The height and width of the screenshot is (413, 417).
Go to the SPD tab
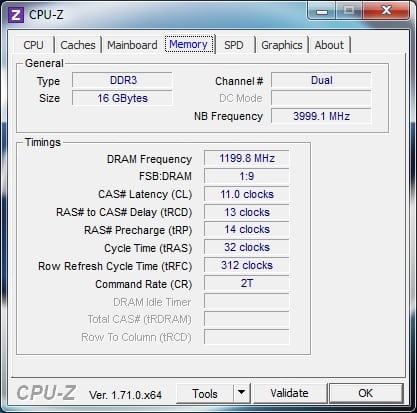click(234, 45)
